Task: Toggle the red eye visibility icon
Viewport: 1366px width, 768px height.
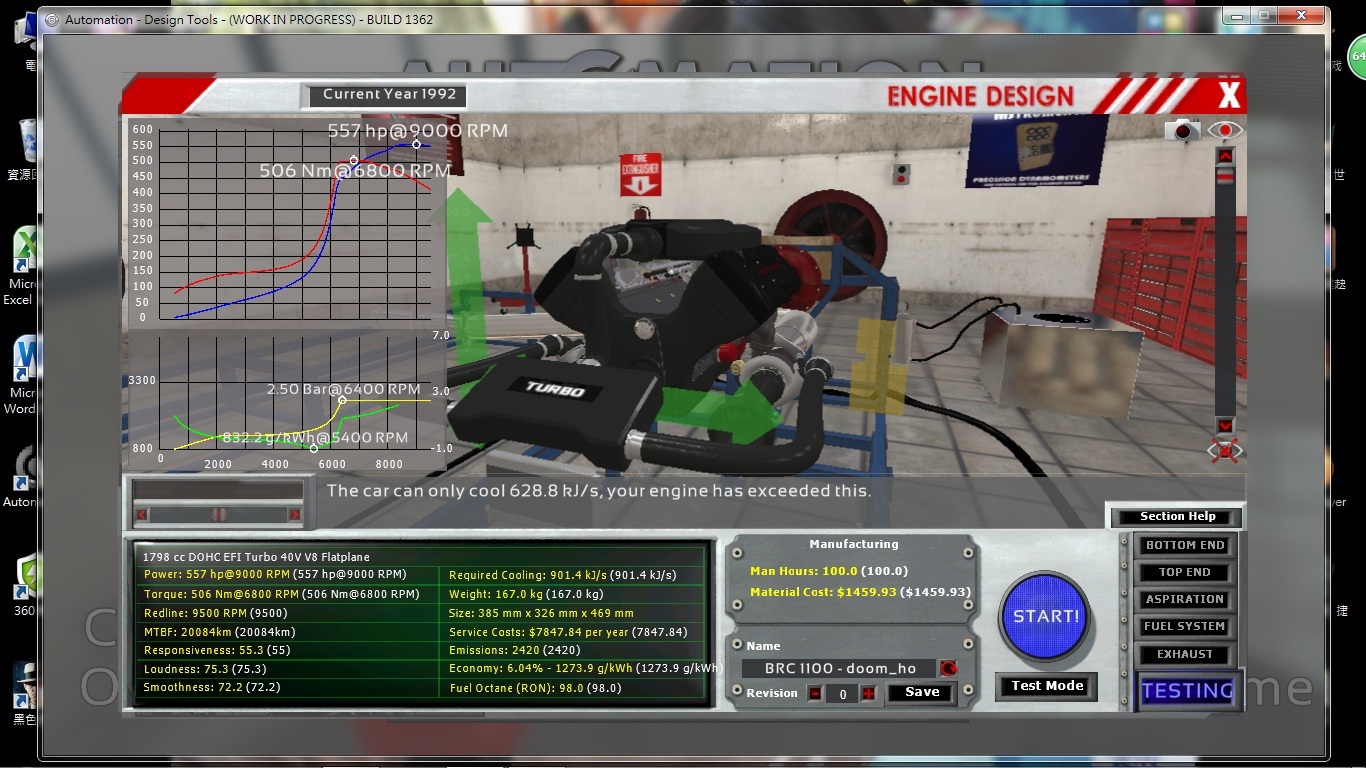Action: coord(1225,131)
